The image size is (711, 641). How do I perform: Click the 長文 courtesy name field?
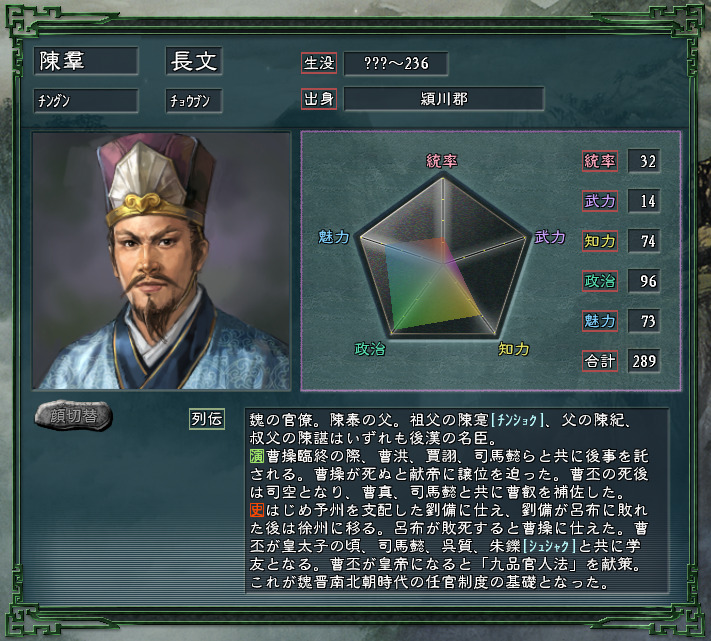point(194,61)
